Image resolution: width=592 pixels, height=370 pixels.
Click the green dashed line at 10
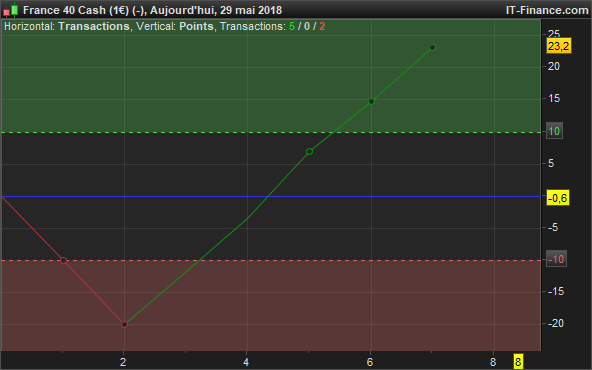tap(271, 132)
